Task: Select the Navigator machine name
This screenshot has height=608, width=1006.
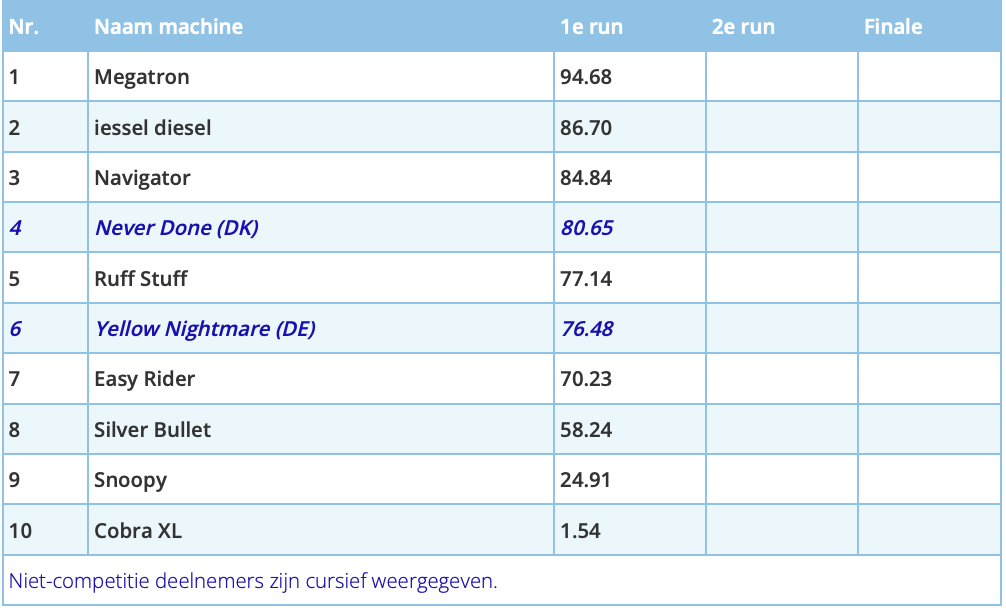Action: pyautogui.click(x=142, y=178)
